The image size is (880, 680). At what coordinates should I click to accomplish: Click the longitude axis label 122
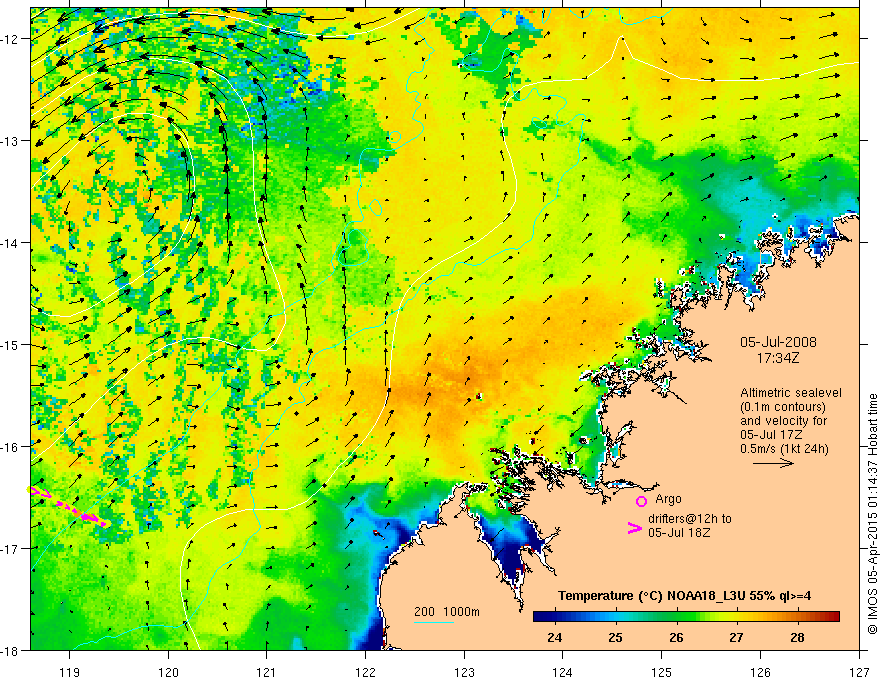[365, 672]
